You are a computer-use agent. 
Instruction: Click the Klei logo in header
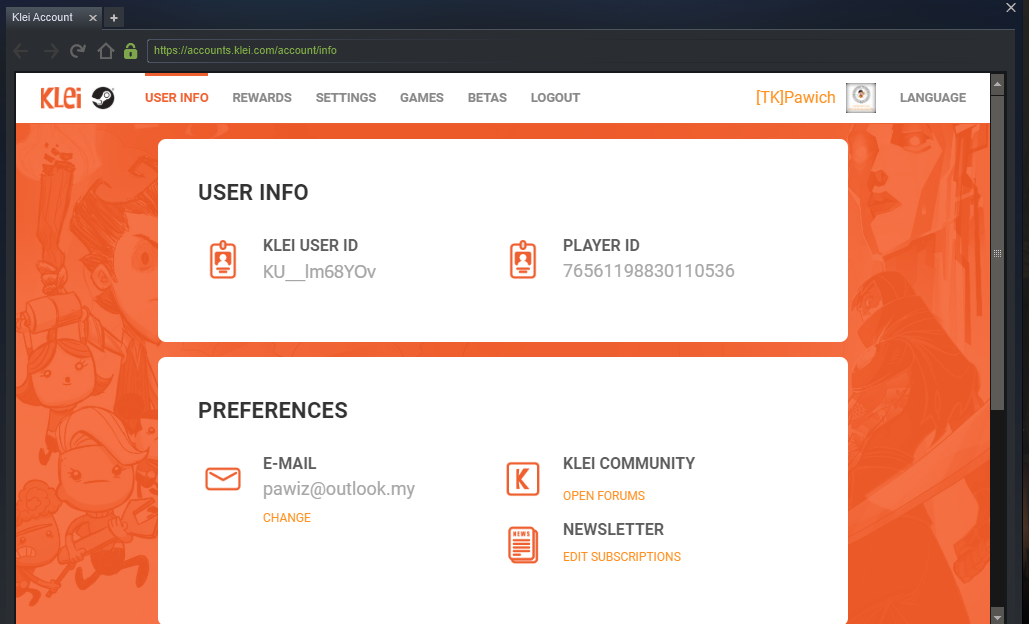point(61,98)
